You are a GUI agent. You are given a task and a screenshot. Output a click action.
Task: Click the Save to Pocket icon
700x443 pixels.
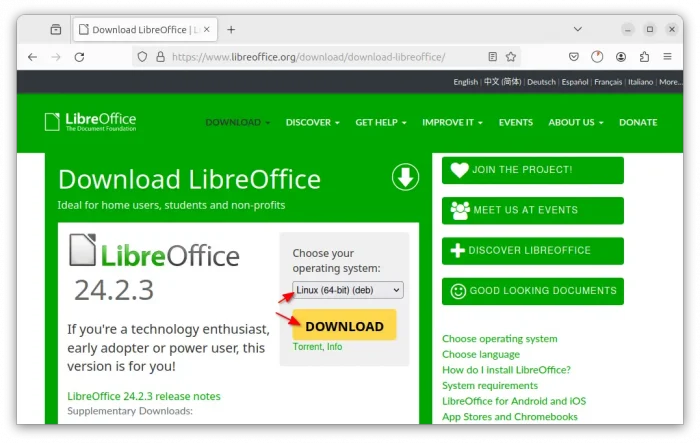tap(574, 57)
